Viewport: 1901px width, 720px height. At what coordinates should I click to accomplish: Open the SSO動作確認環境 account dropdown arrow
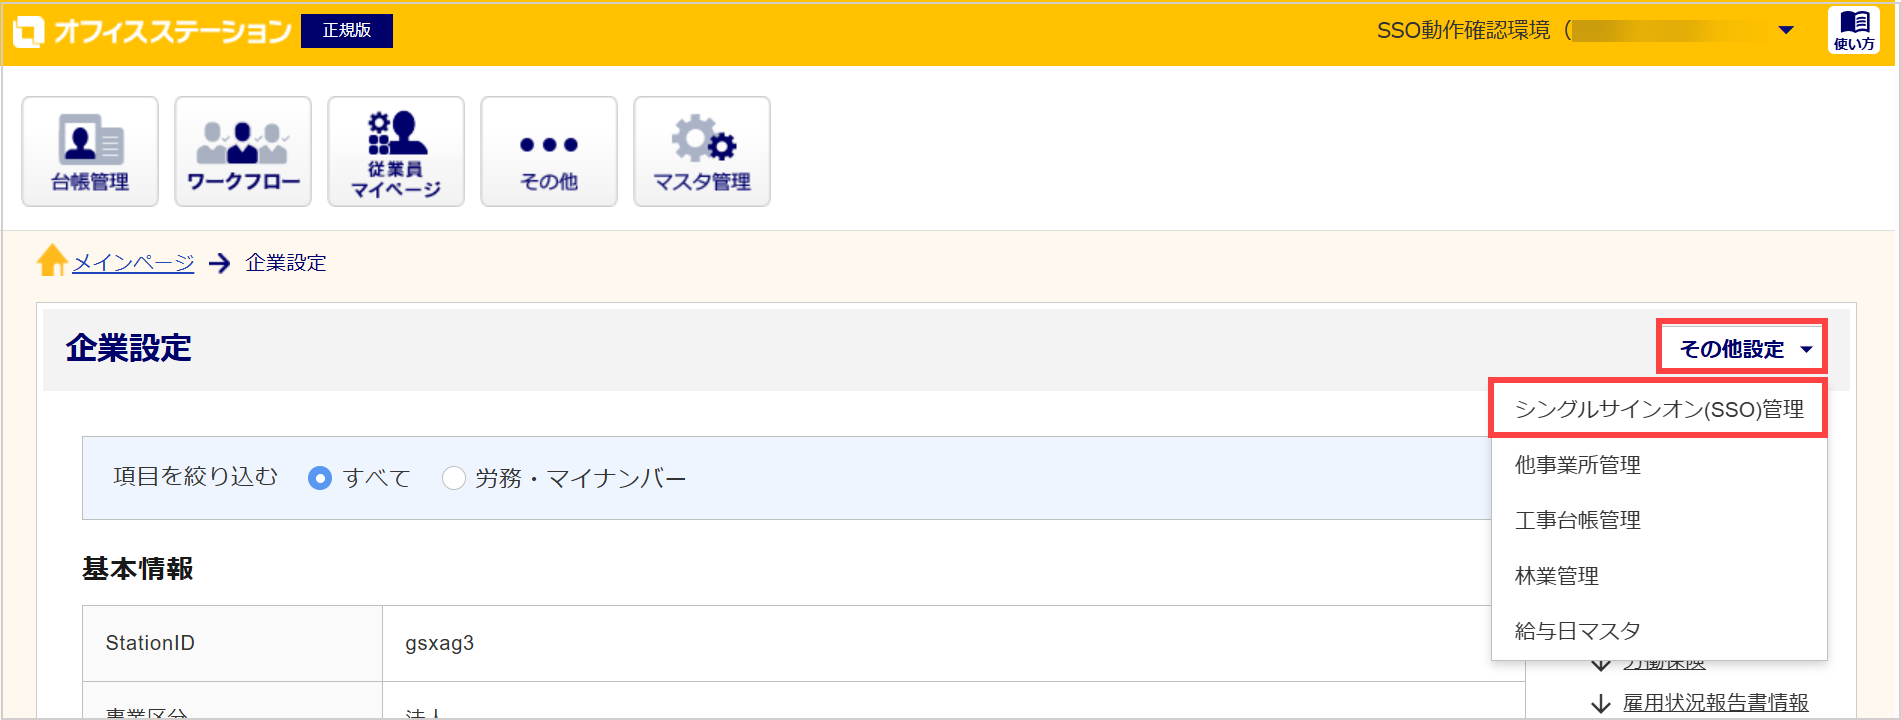coord(1786,30)
